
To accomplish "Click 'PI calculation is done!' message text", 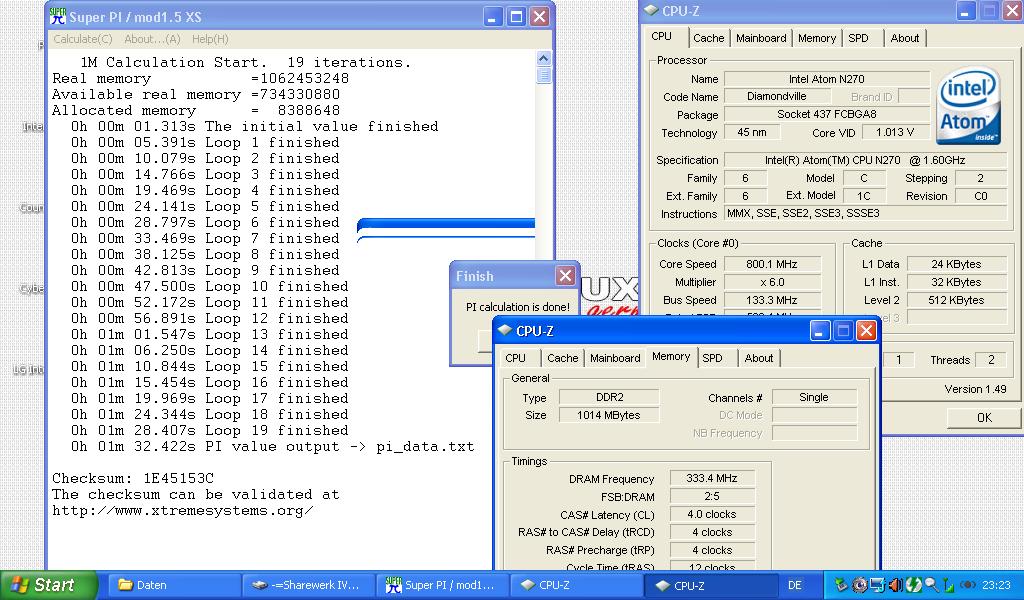I will point(517,307).
